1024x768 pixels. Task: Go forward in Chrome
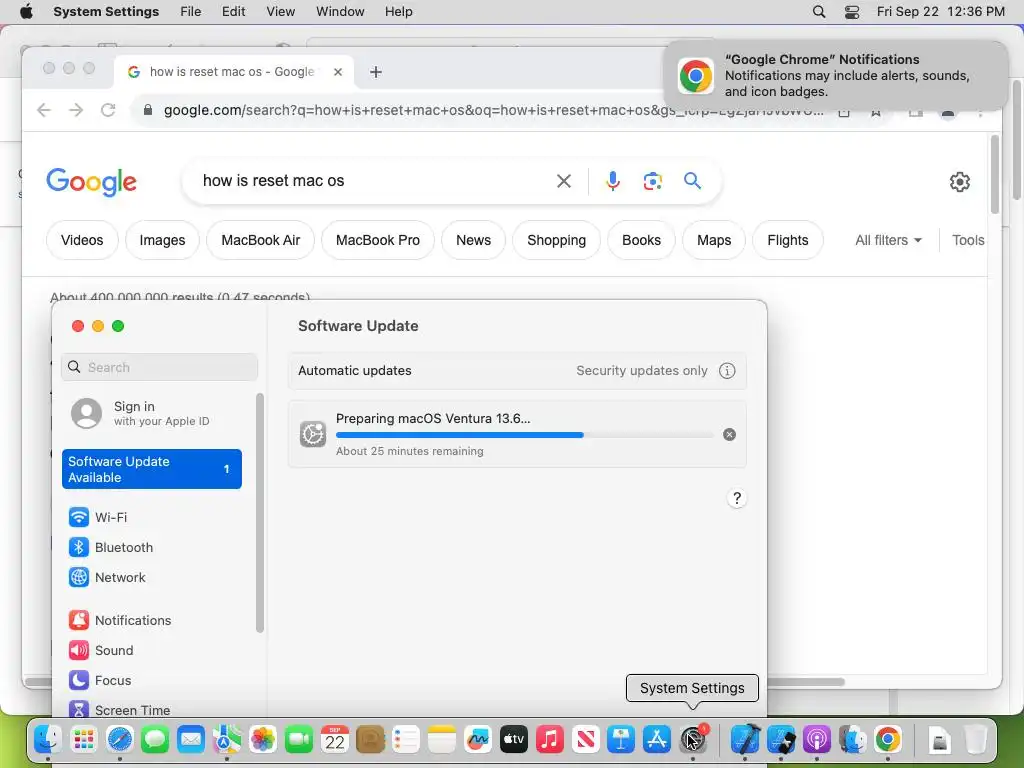[x=76, y=110]
